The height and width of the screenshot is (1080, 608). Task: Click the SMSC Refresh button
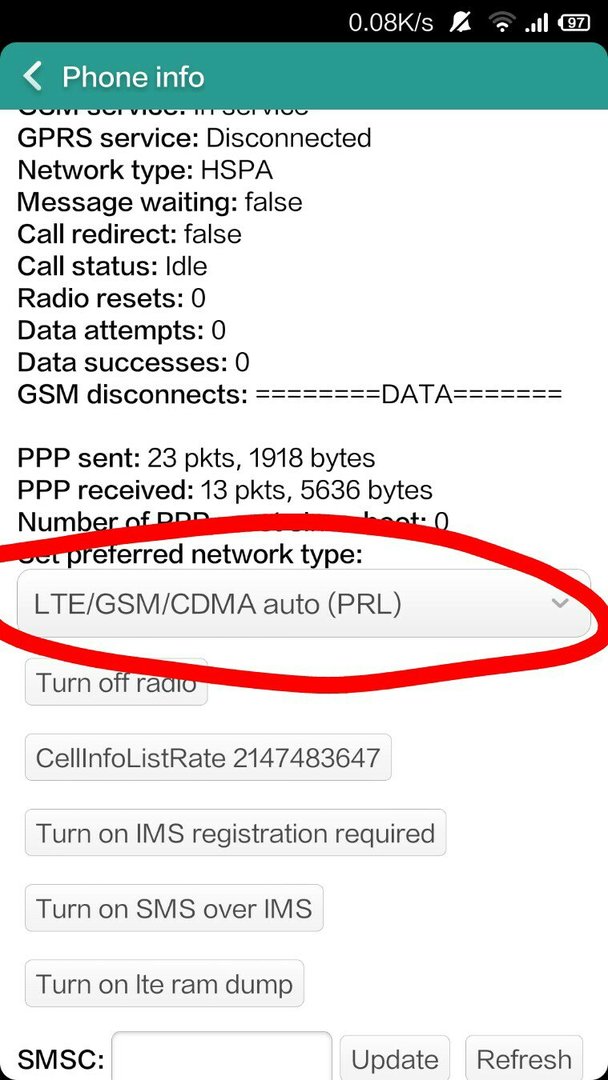coord(524,1058)
